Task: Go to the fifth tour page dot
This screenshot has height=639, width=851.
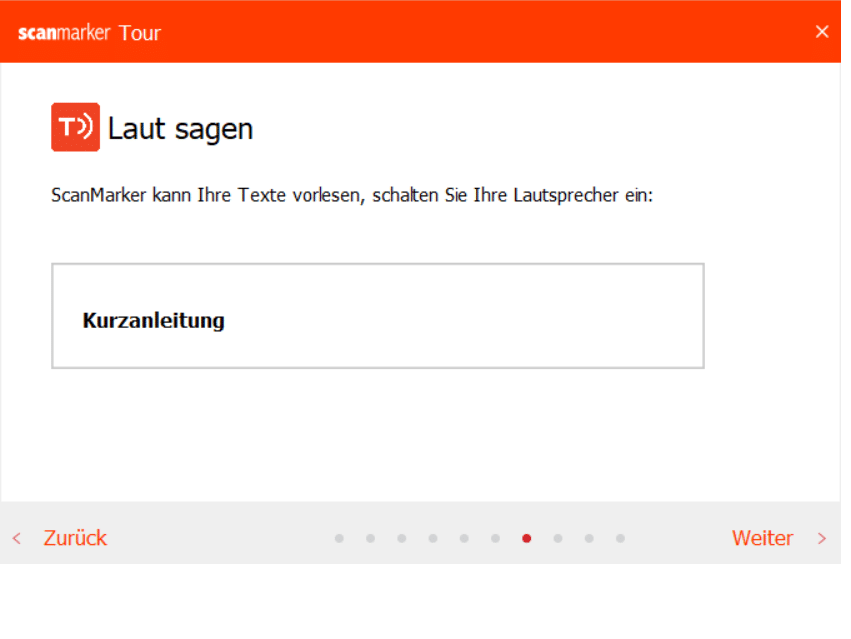Action: 464,538
